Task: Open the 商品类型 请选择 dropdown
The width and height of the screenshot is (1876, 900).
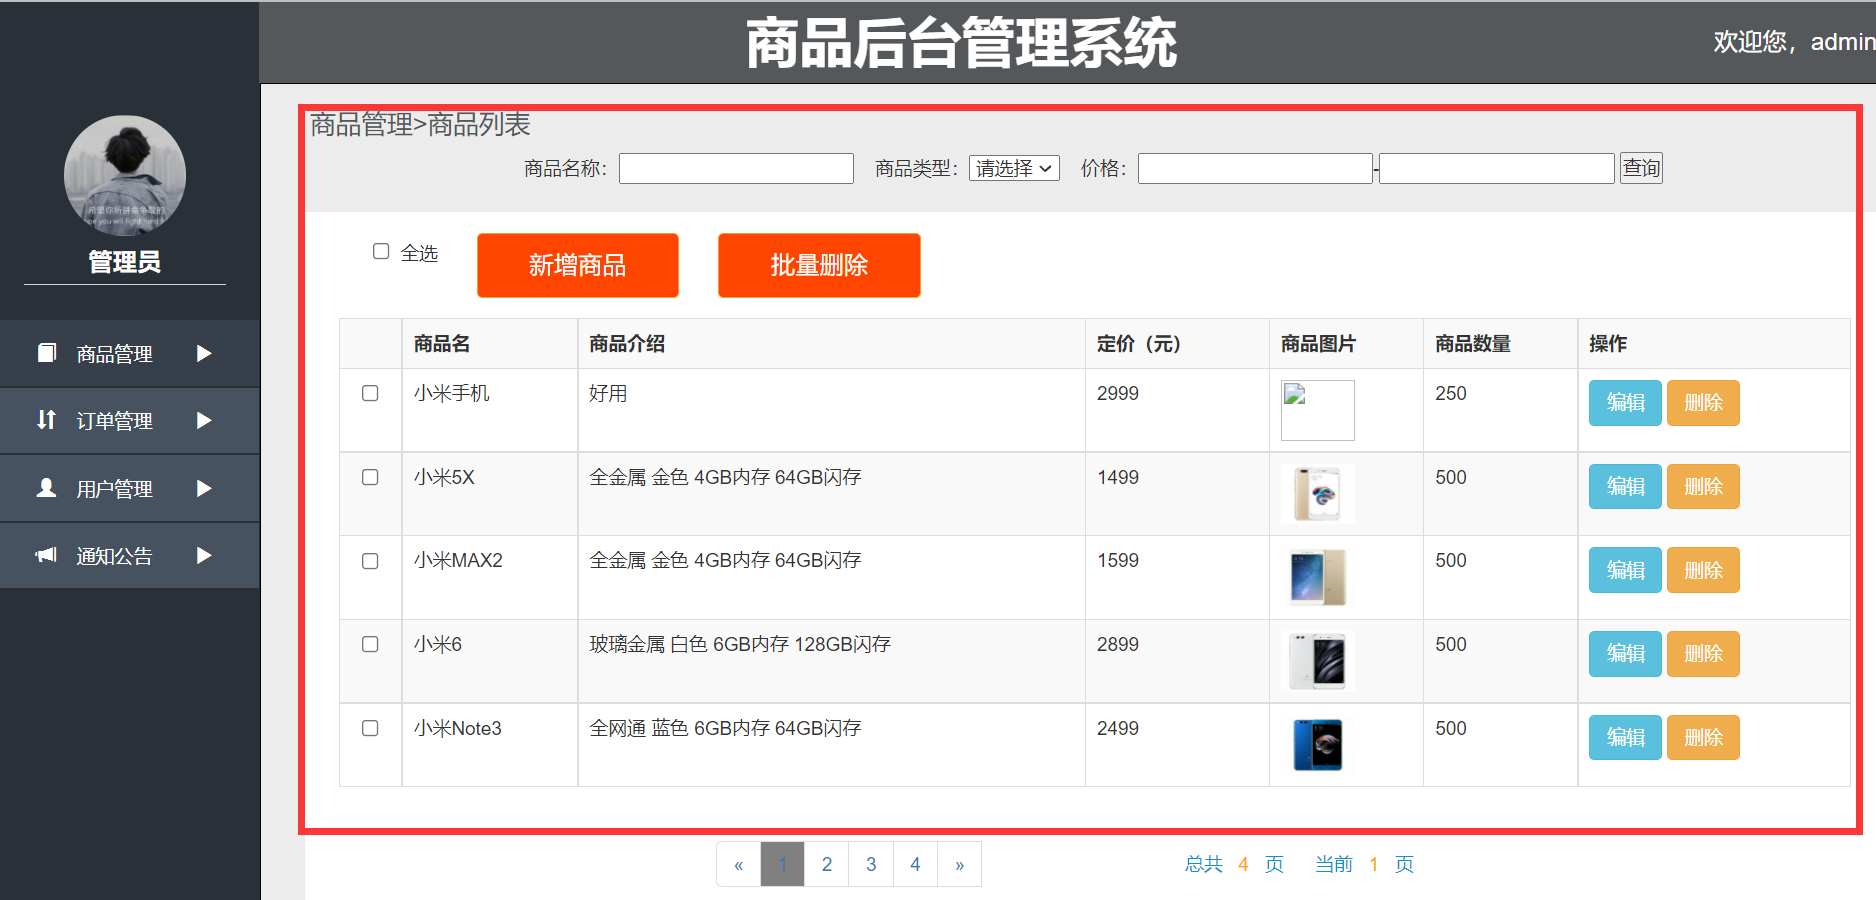Action: (x=1013, y=167)
